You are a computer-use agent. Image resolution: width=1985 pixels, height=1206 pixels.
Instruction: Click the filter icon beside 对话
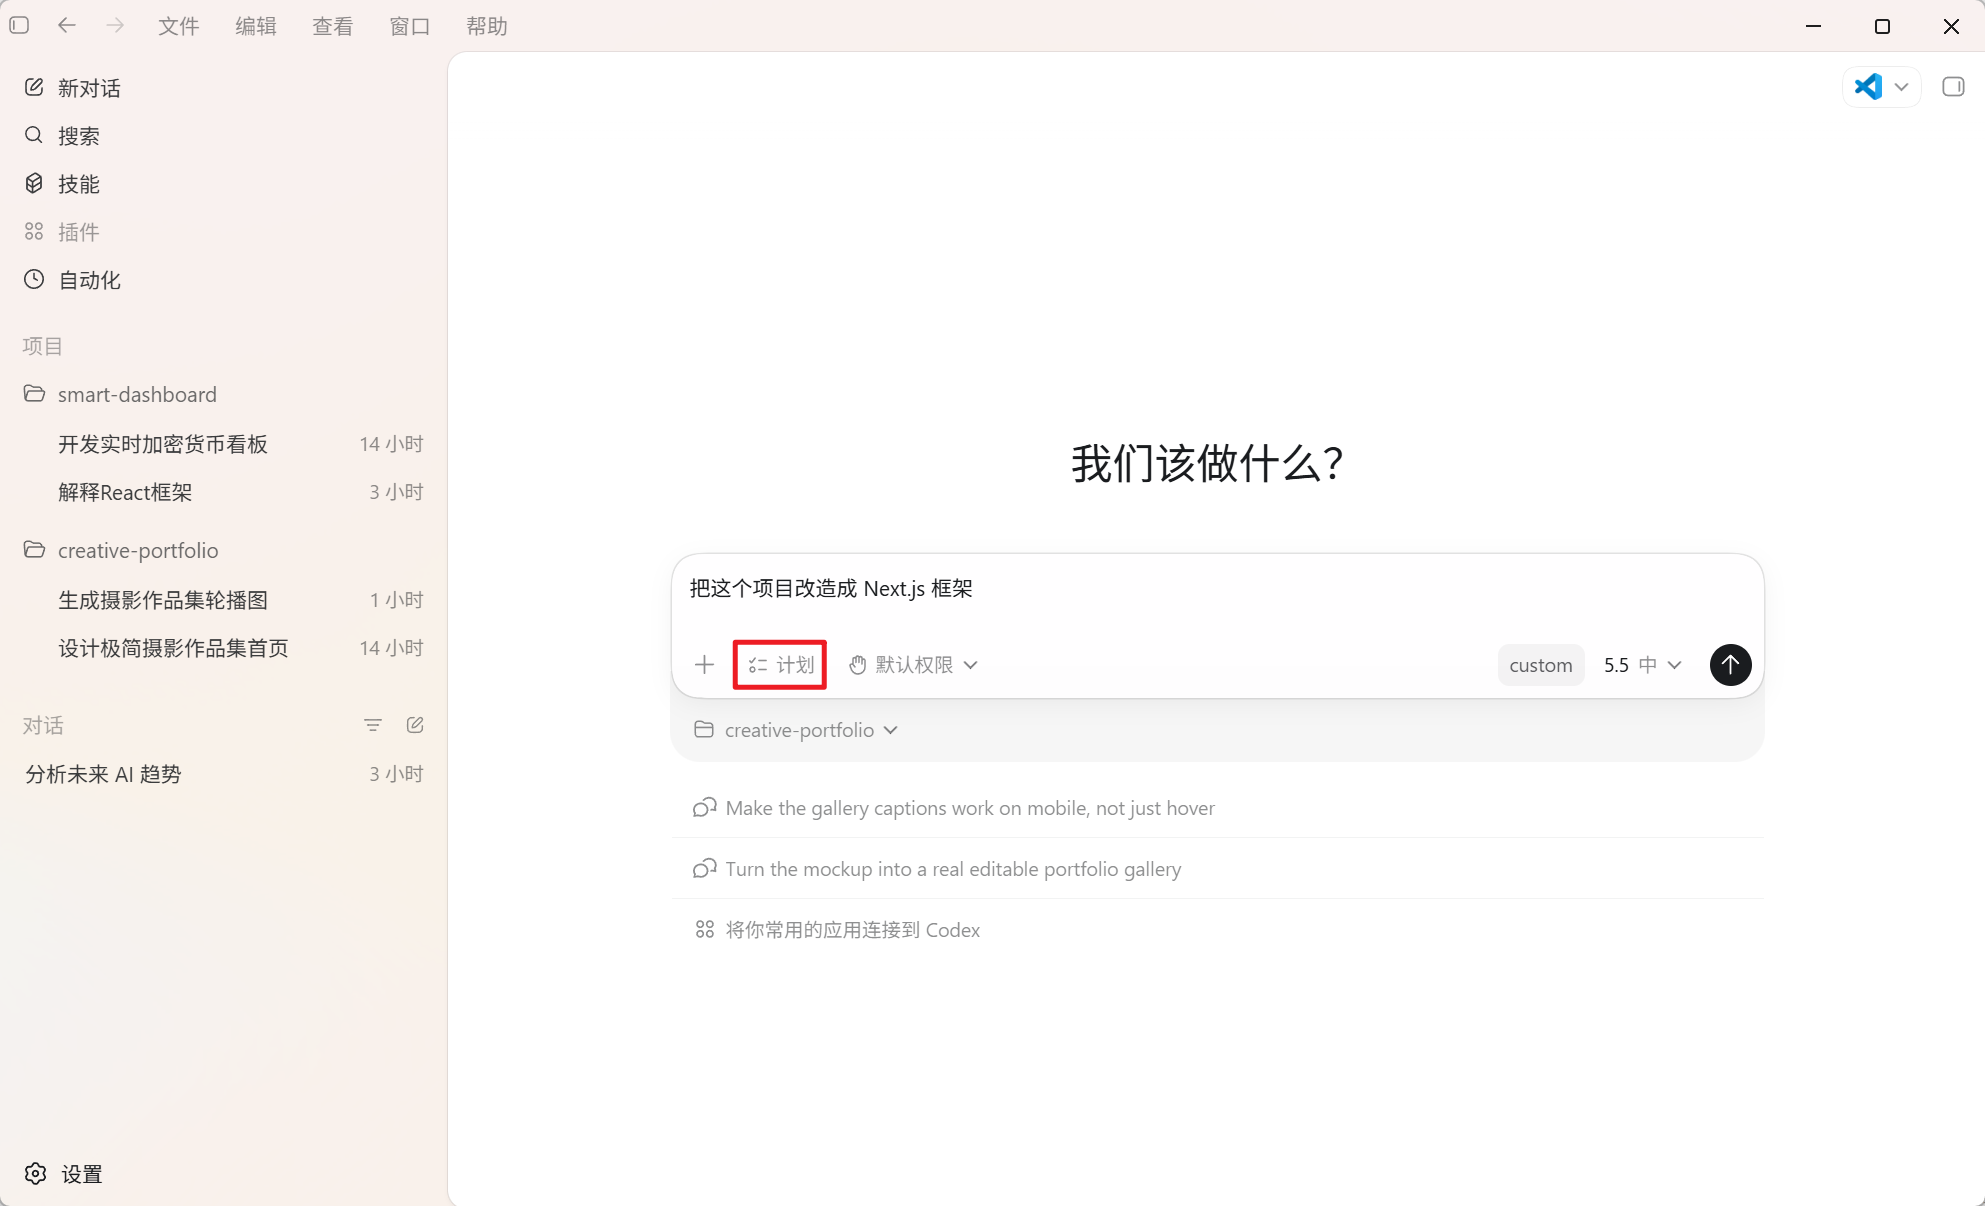pos(373,725)
